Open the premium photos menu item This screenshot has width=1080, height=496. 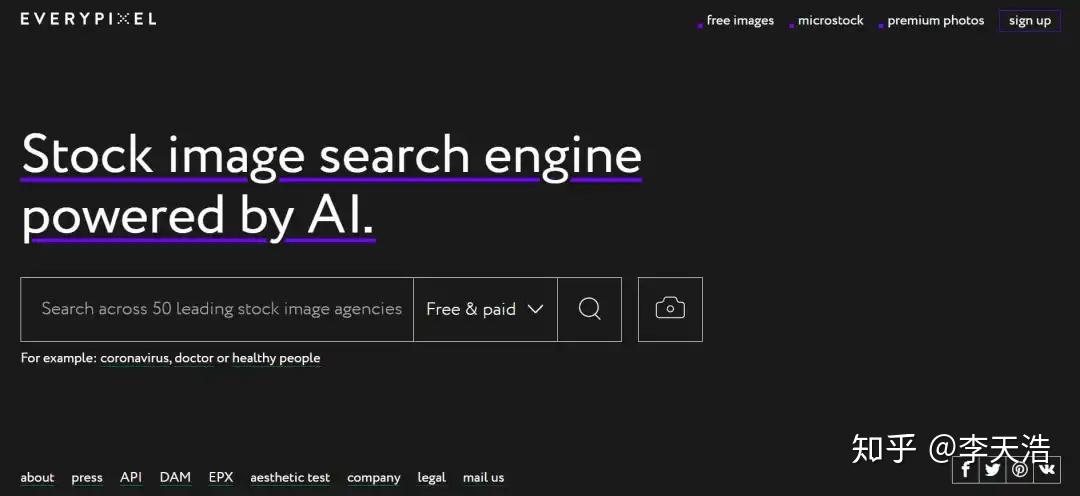(935, 21)
